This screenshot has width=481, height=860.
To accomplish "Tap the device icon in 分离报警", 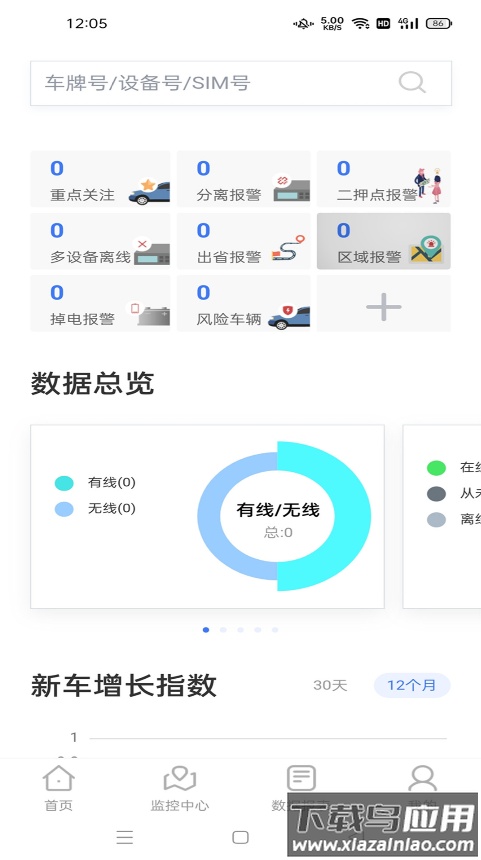I will [x=292, y=188].
